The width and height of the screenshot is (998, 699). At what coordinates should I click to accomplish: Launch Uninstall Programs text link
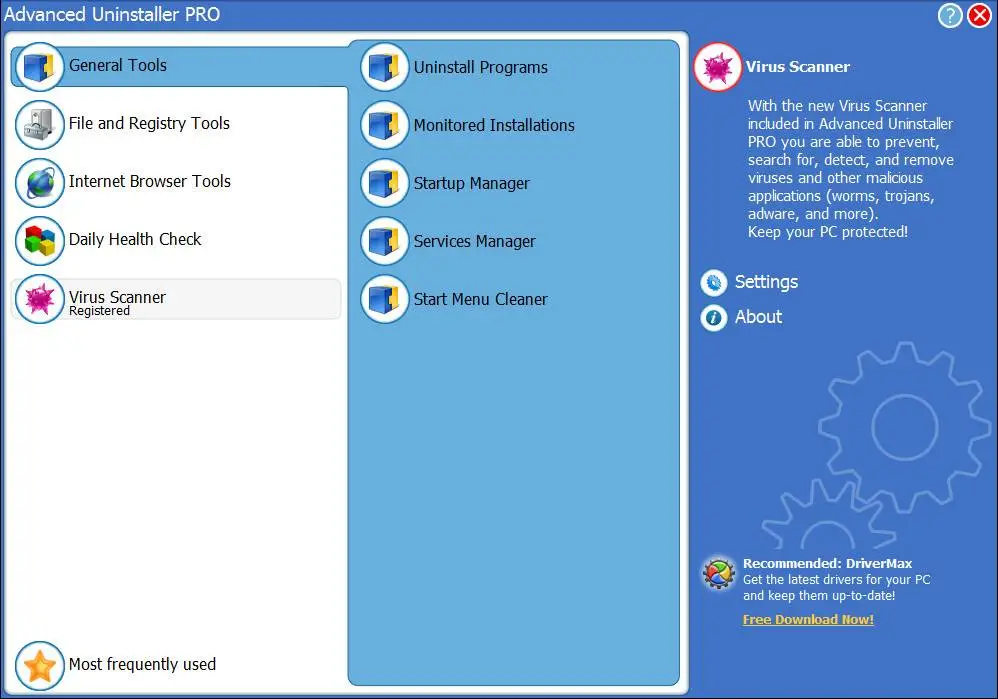[x=481, y=67]
